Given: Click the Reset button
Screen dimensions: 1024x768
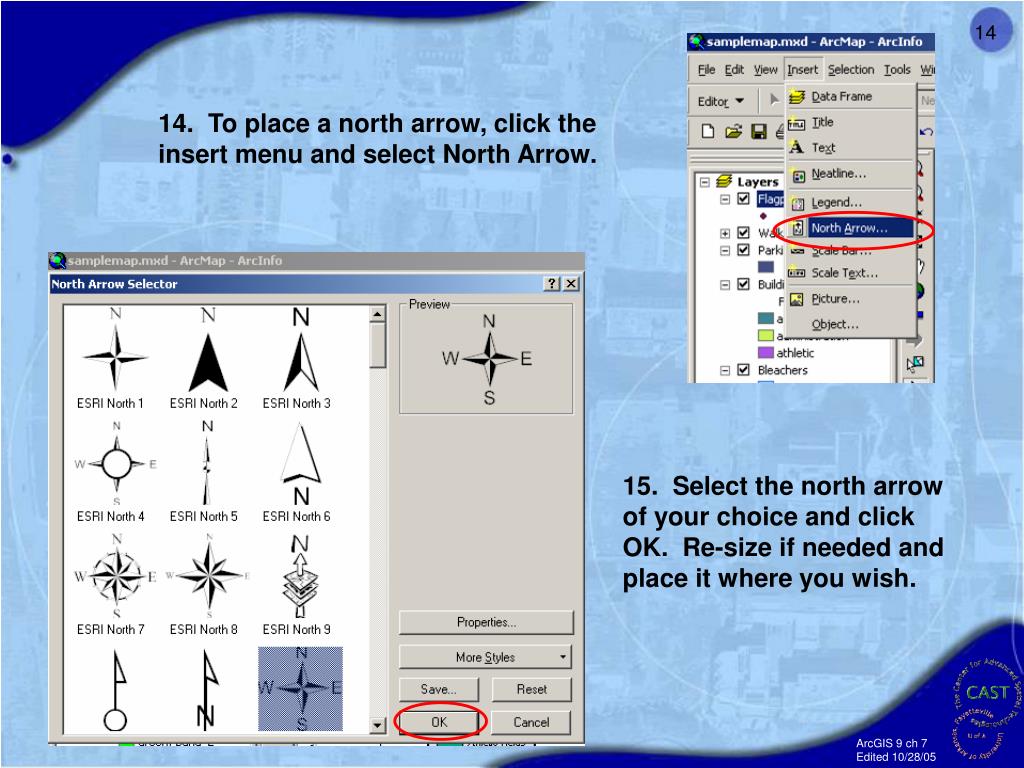Looking at the screenshot, I should 532,689.
